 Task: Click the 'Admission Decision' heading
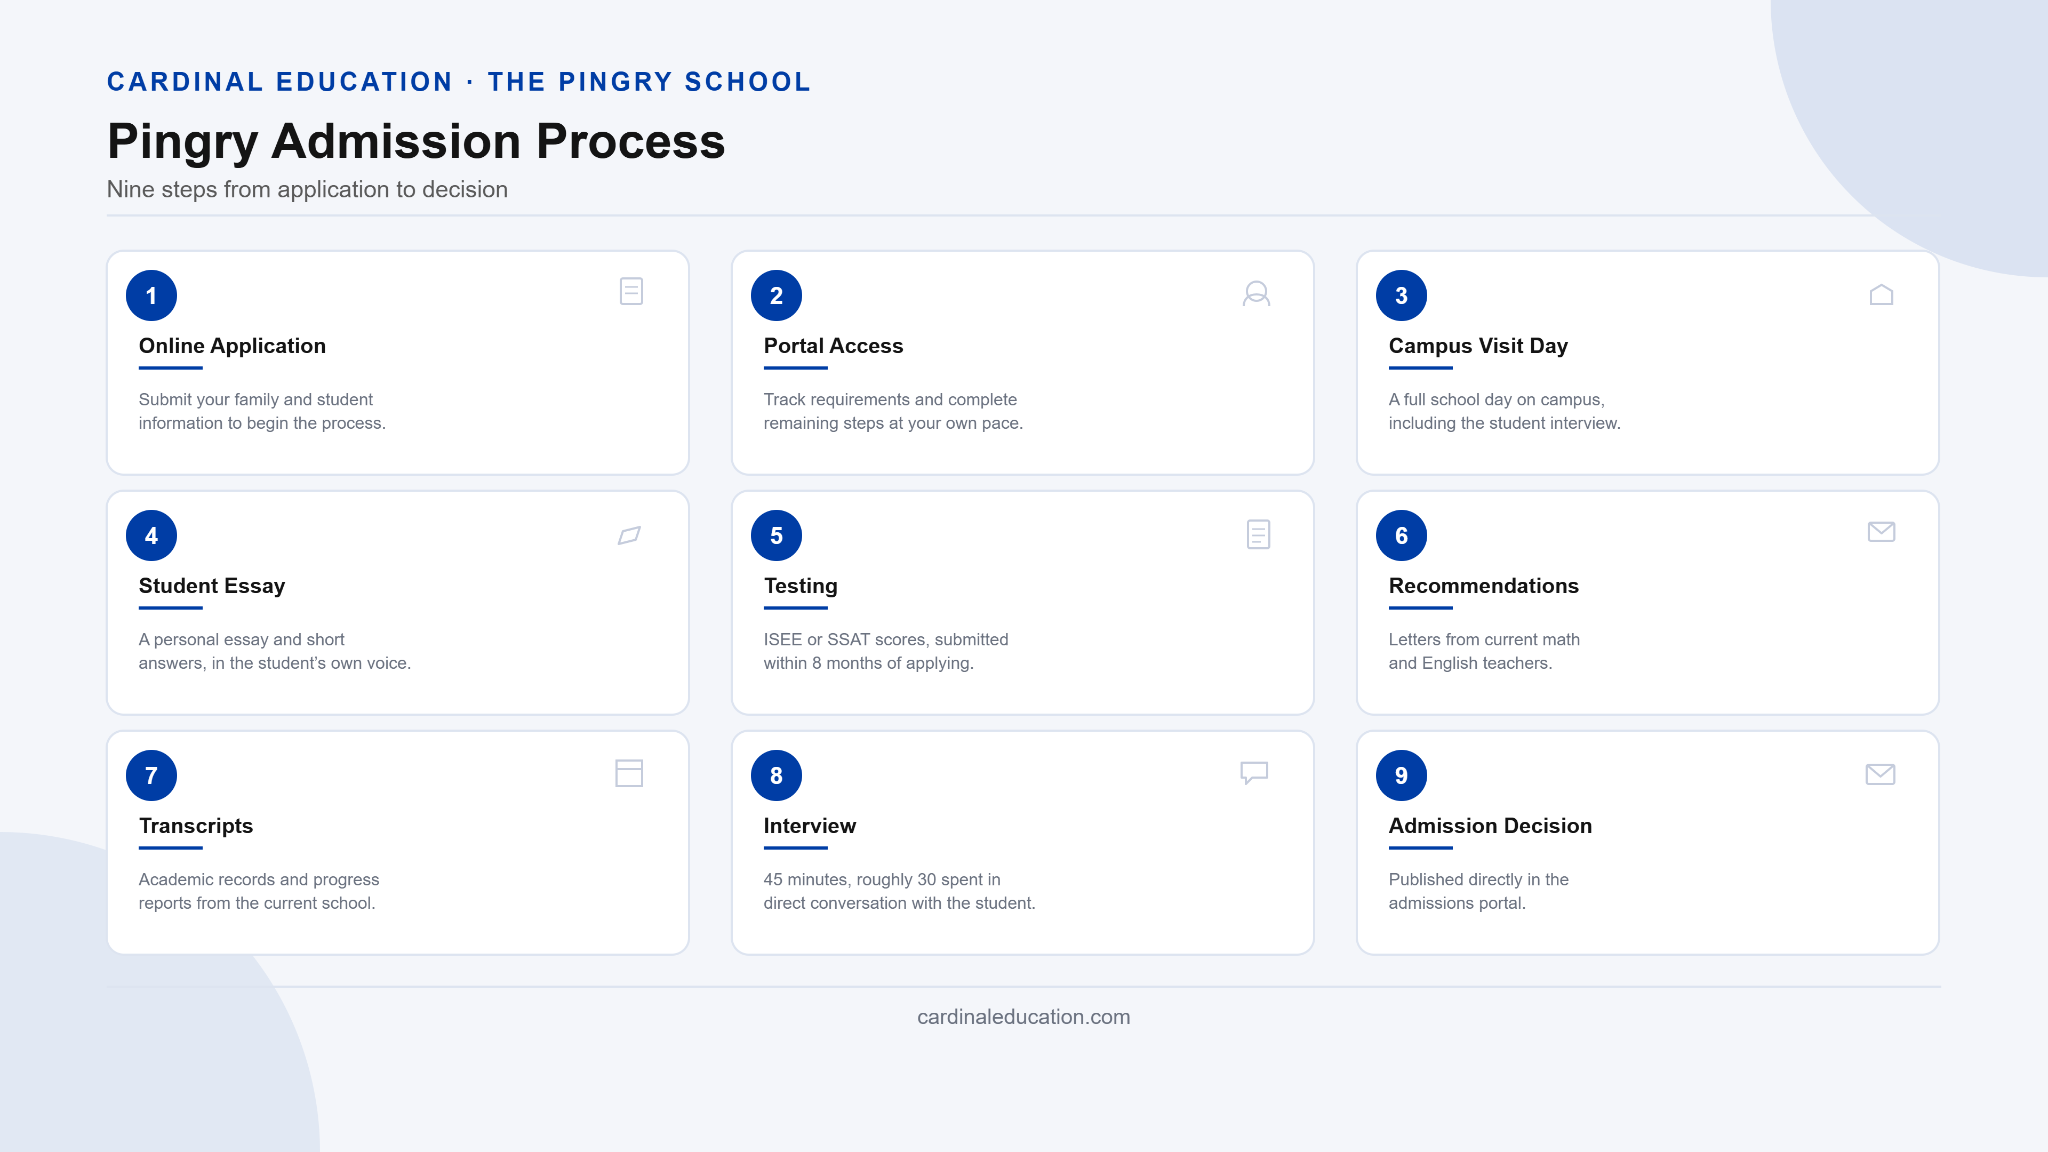[1490, 826]
